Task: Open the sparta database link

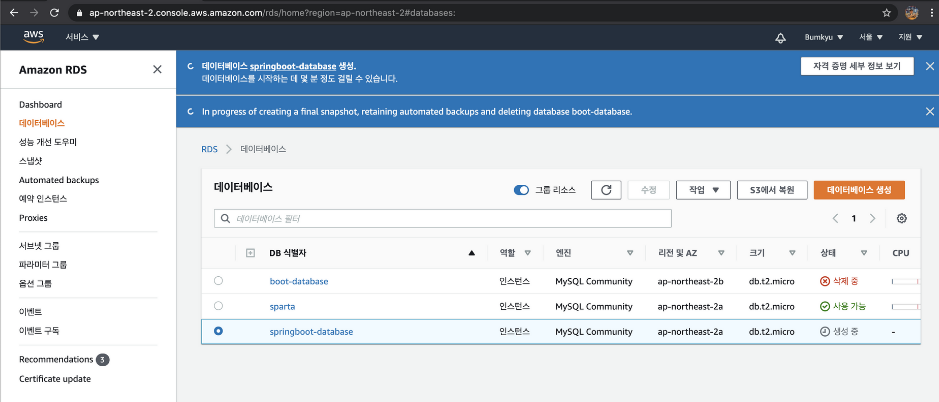Action: tap(283, 306)
